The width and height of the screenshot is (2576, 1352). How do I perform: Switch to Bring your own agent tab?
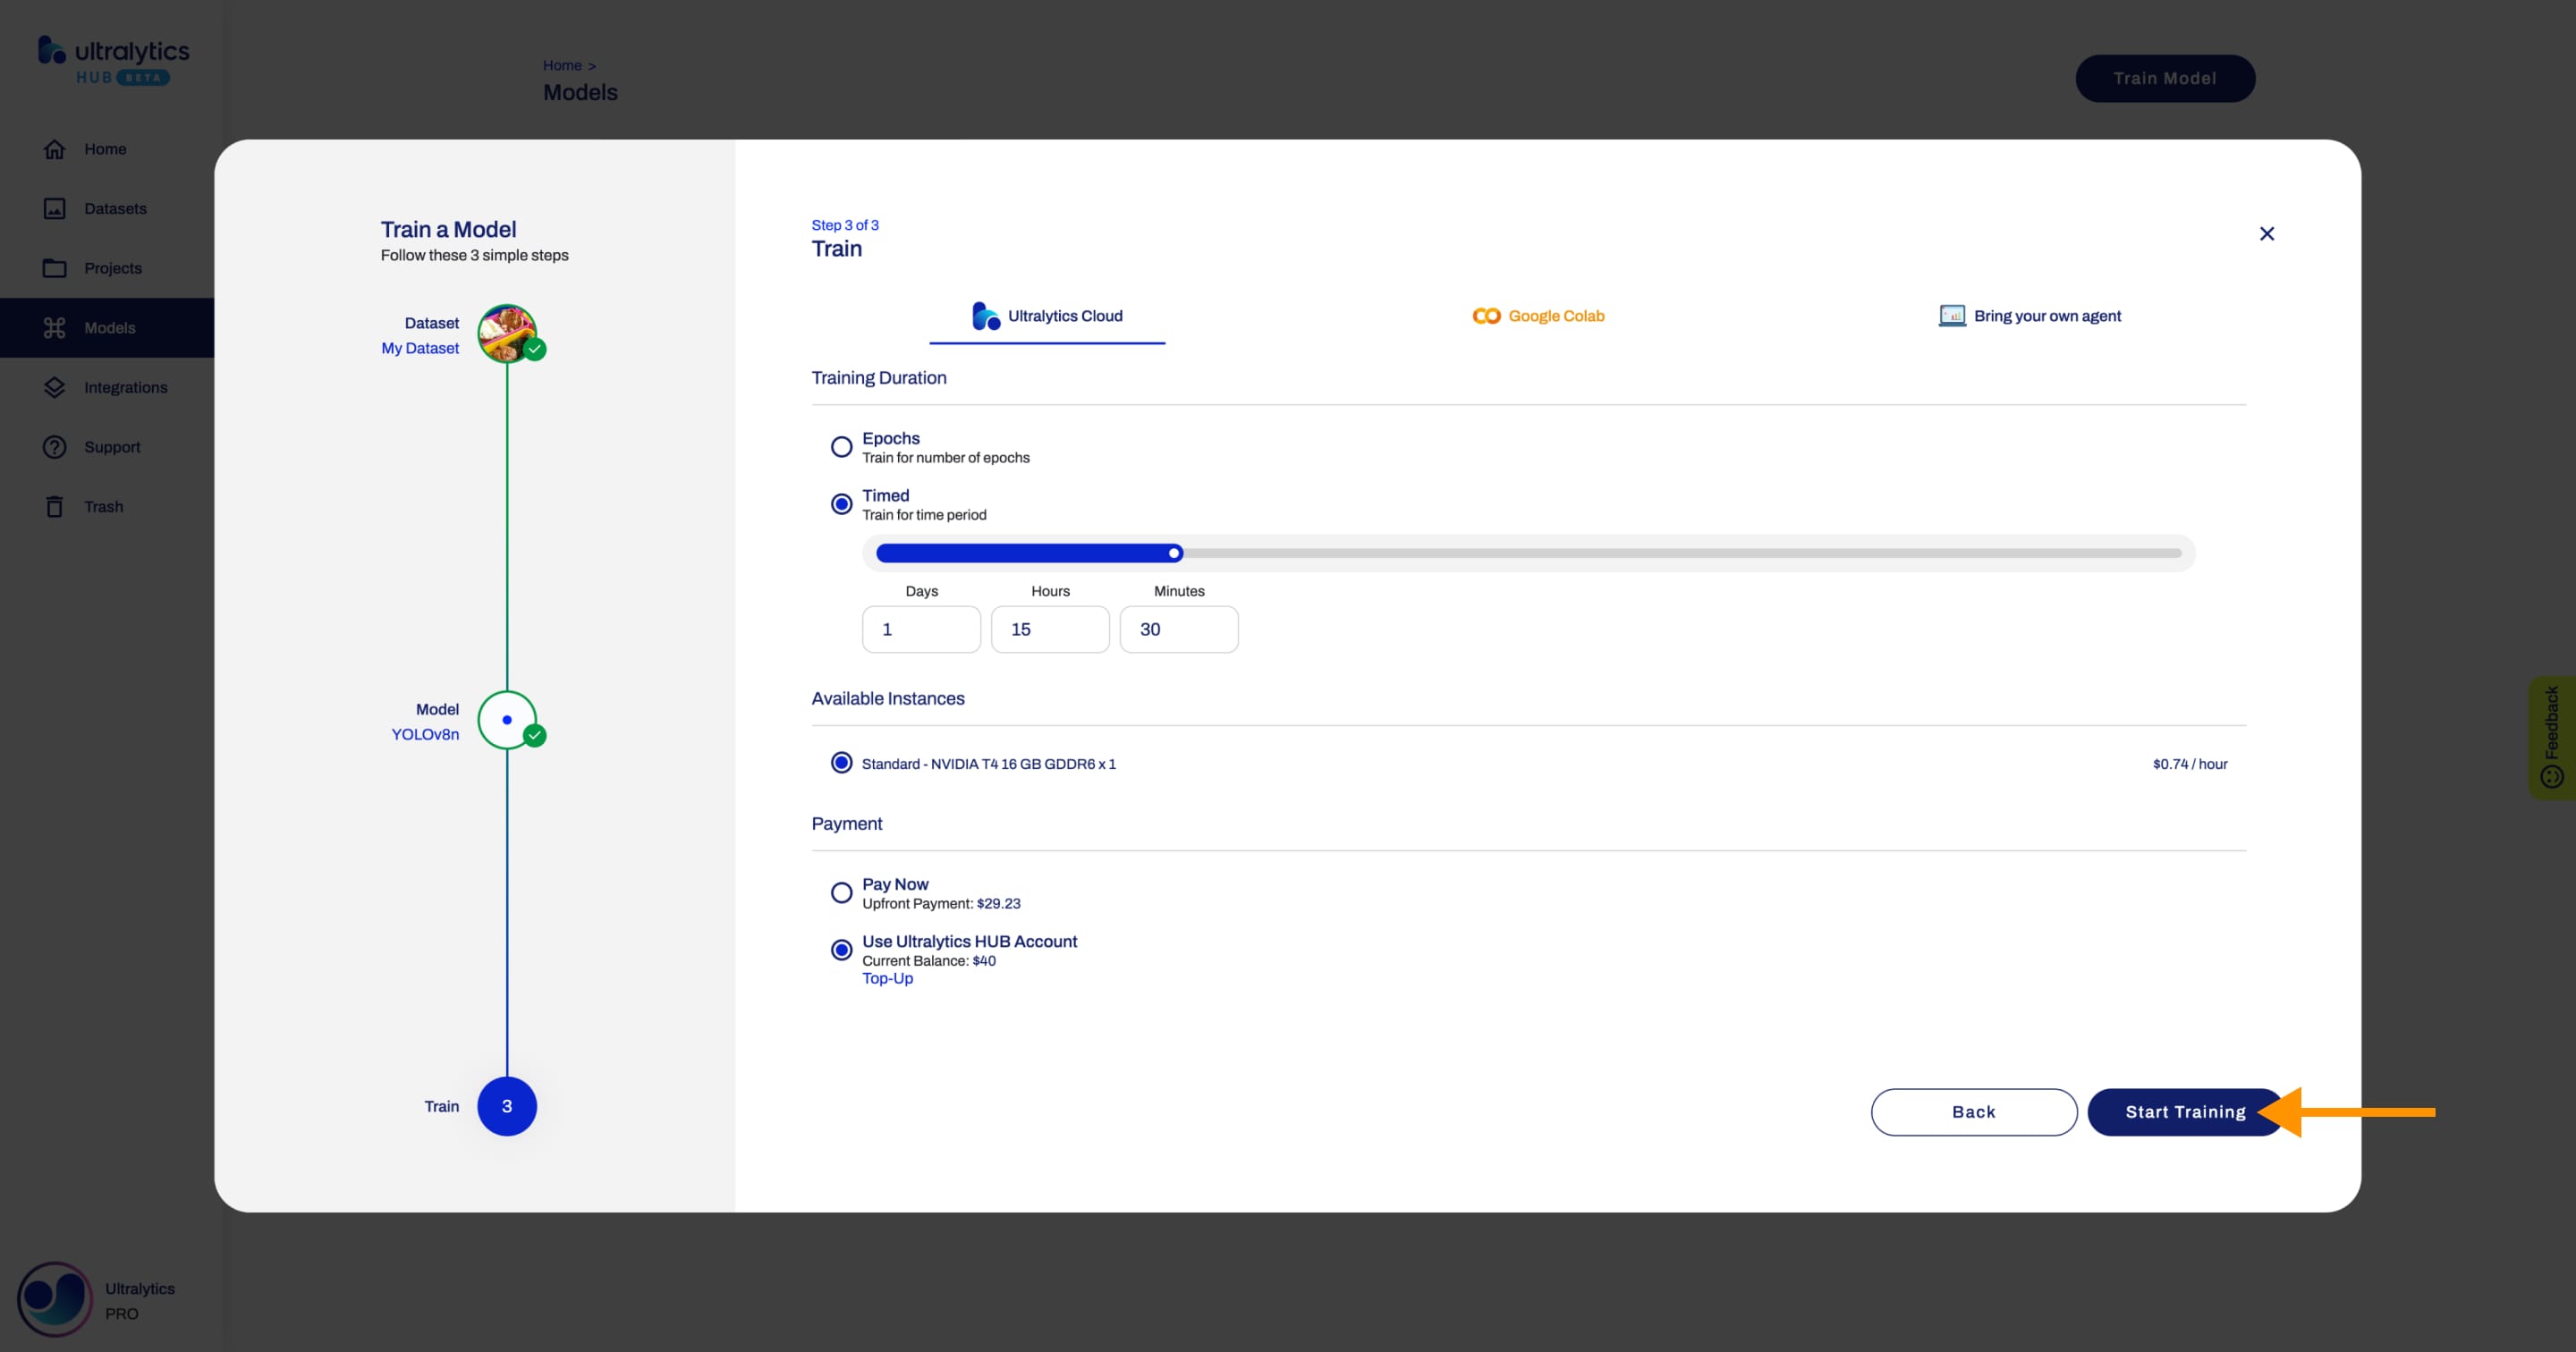pyautogui.click(x=2030, y=317)
